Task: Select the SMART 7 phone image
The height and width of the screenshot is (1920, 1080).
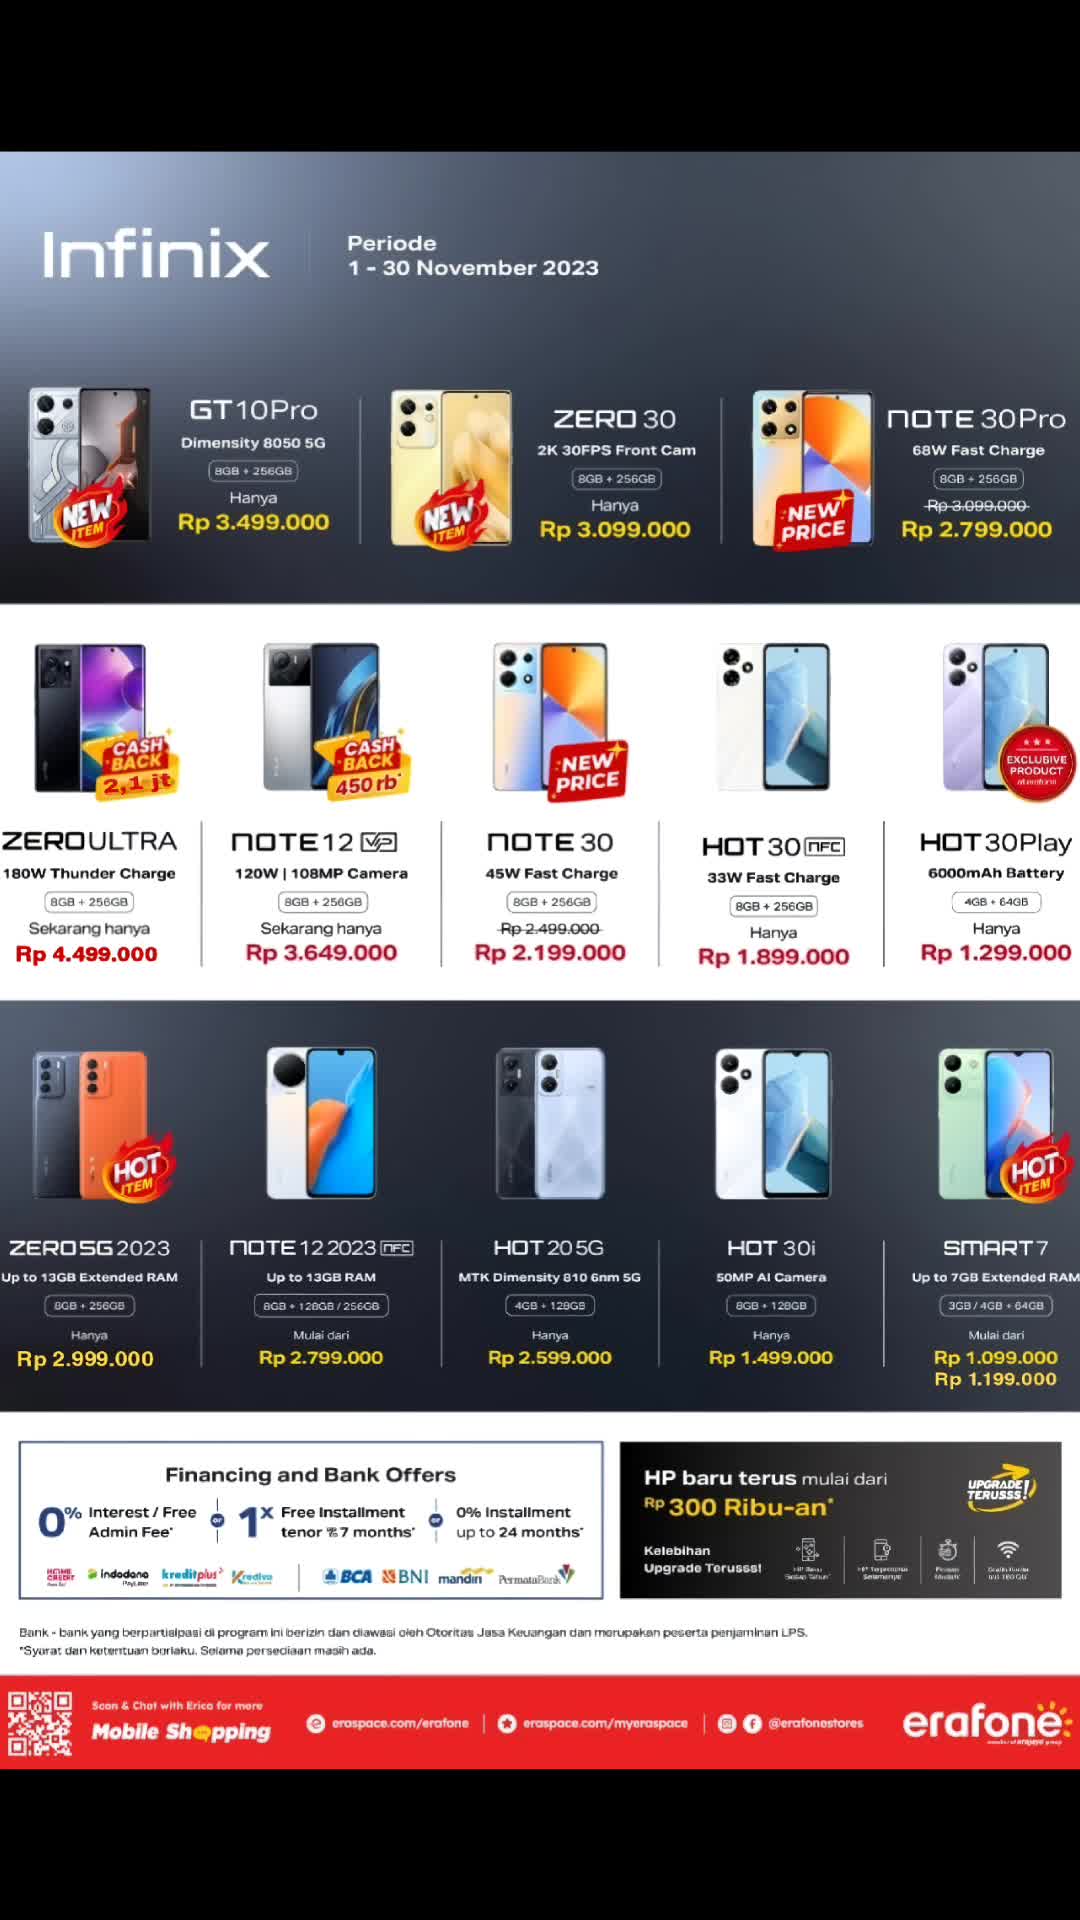Action: coord(996,1123)
